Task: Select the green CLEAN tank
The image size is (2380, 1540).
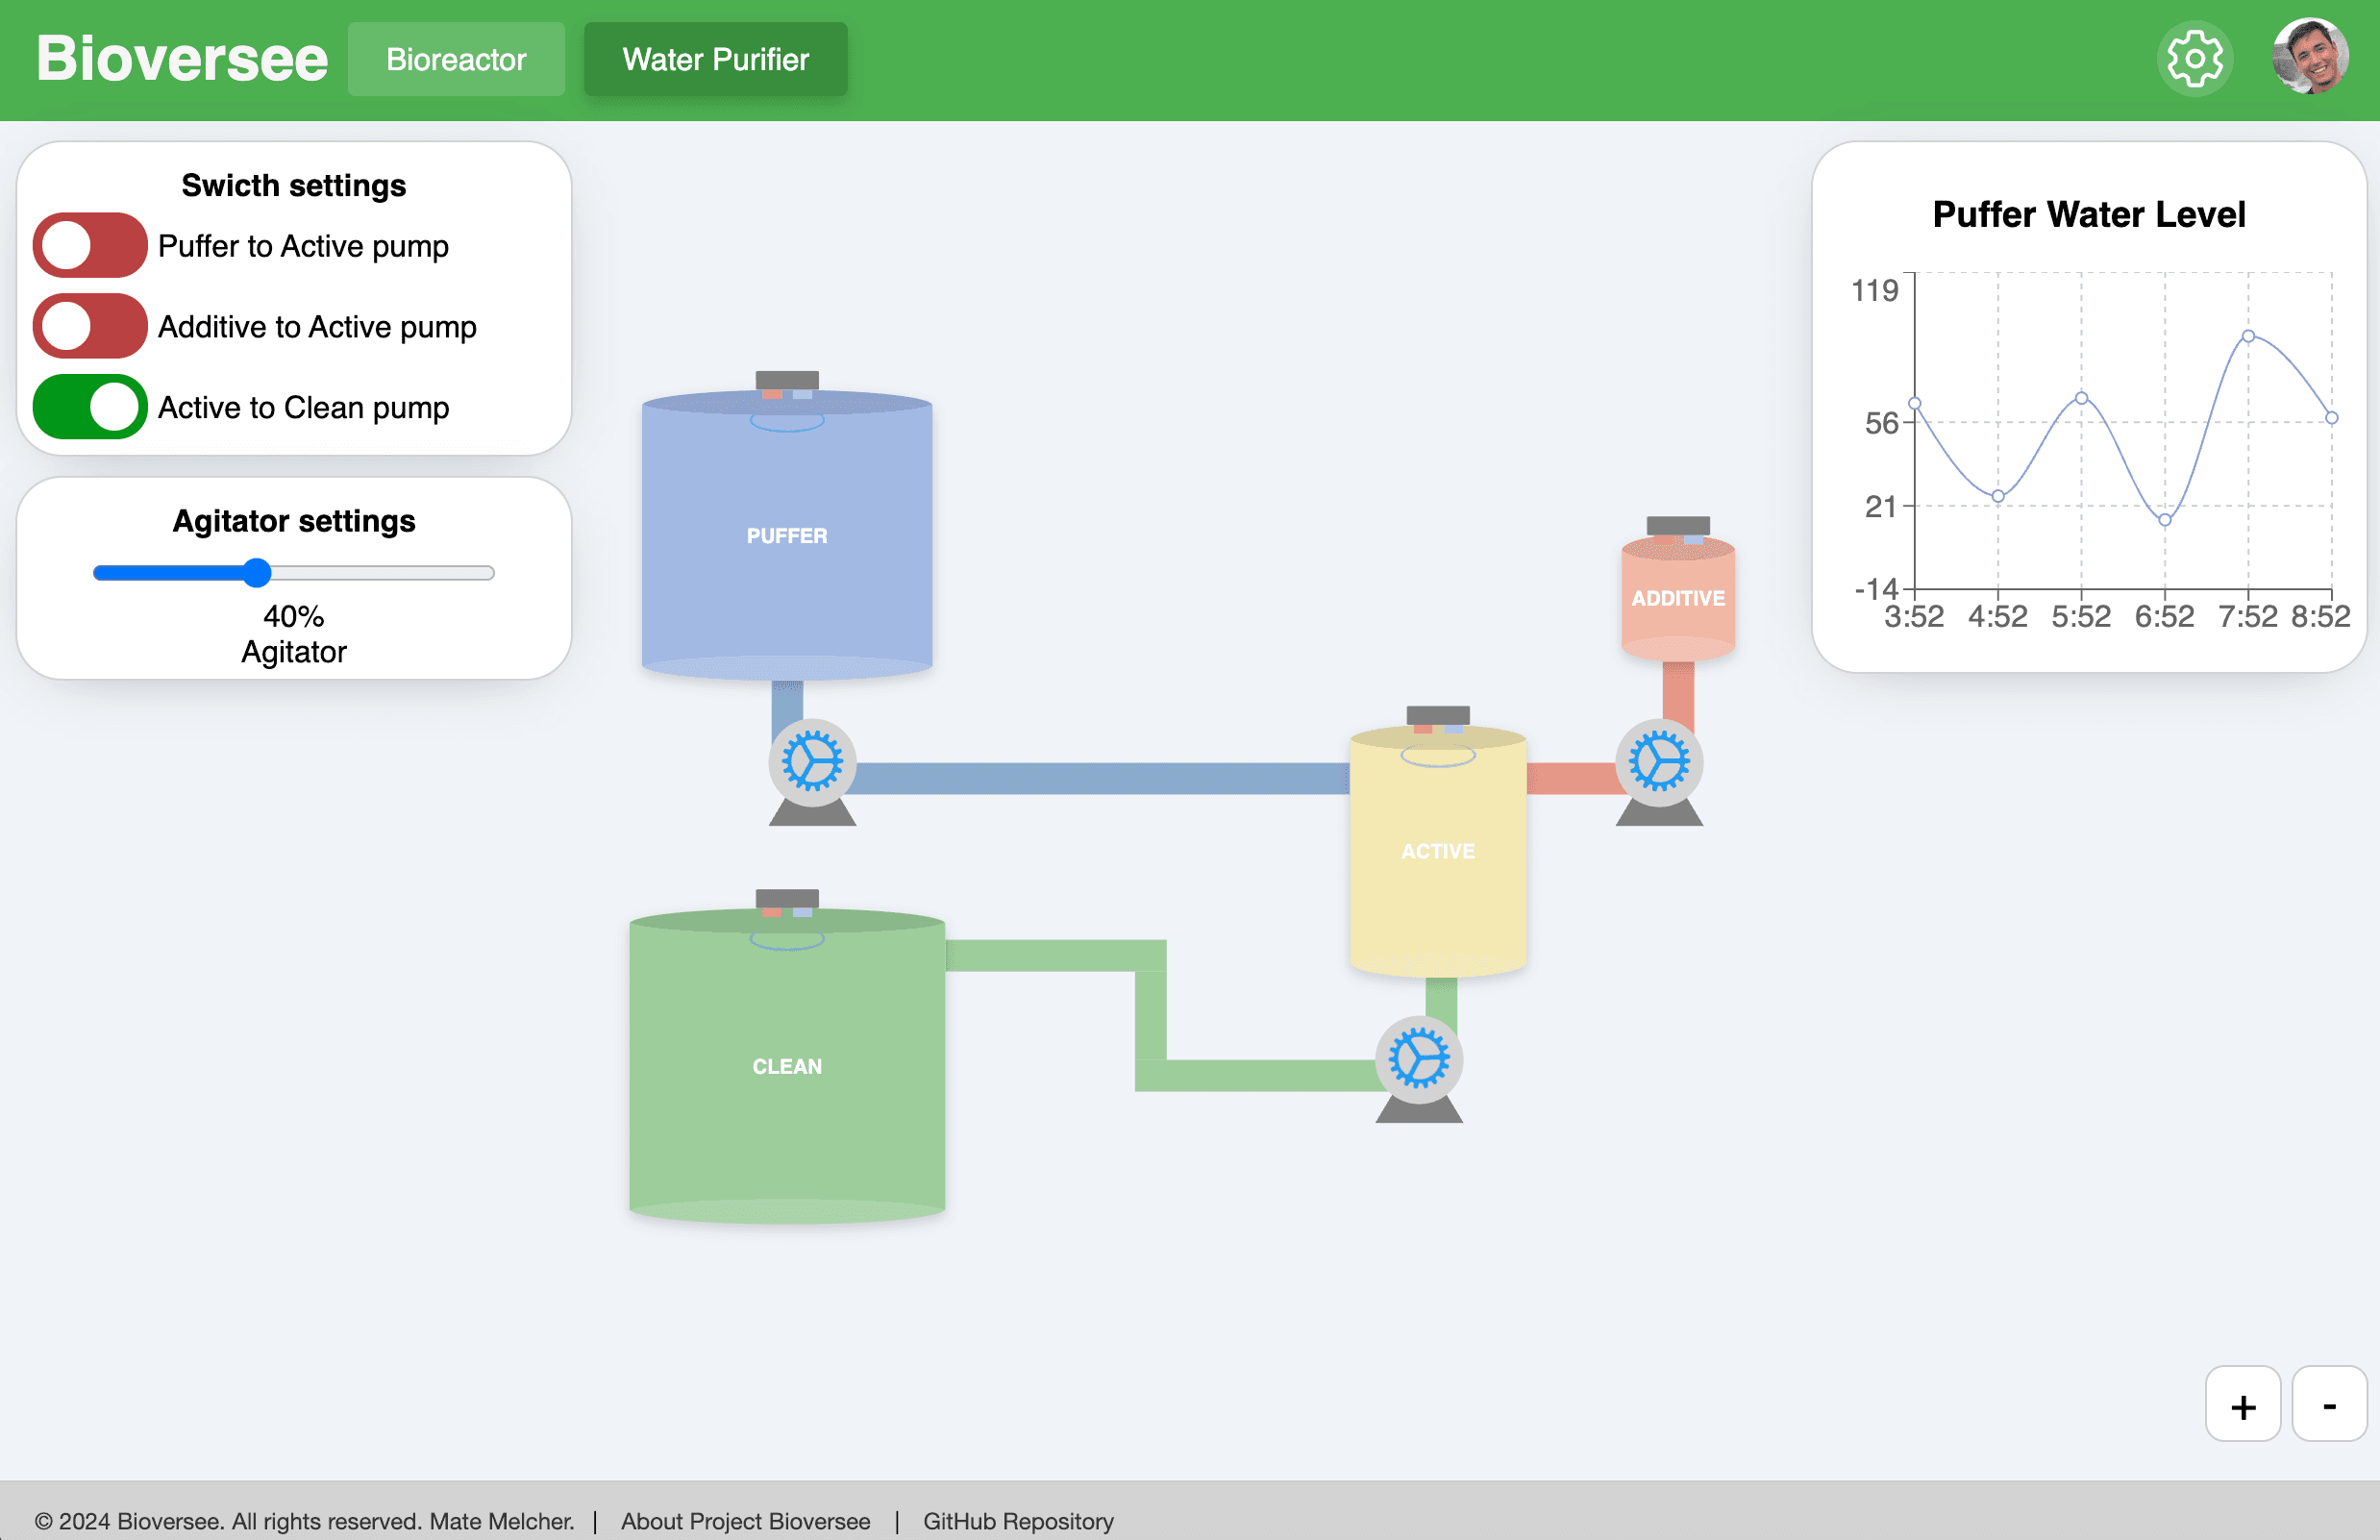Action: (x=787, y=1066)
